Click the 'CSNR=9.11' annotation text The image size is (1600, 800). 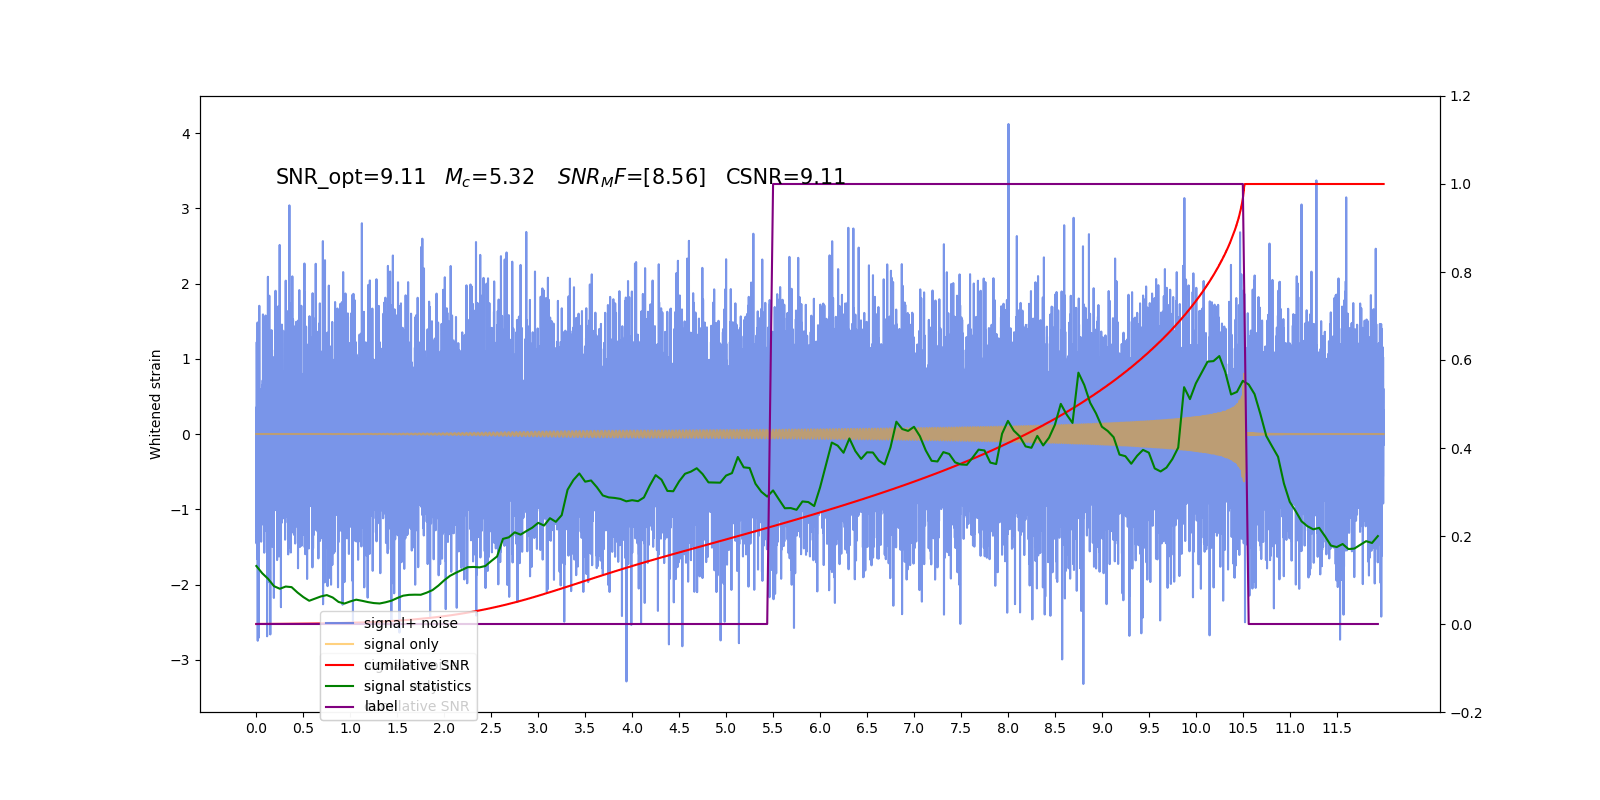[786, 177]
